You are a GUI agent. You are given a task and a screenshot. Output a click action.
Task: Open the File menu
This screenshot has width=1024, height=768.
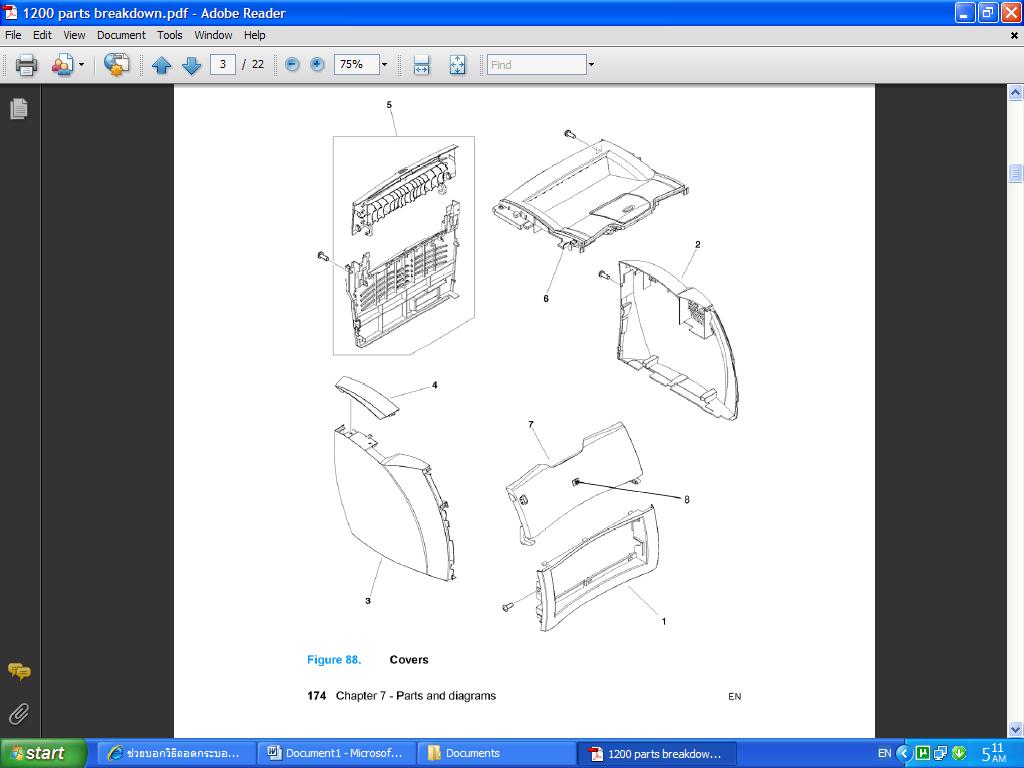(x=13, y=35)
